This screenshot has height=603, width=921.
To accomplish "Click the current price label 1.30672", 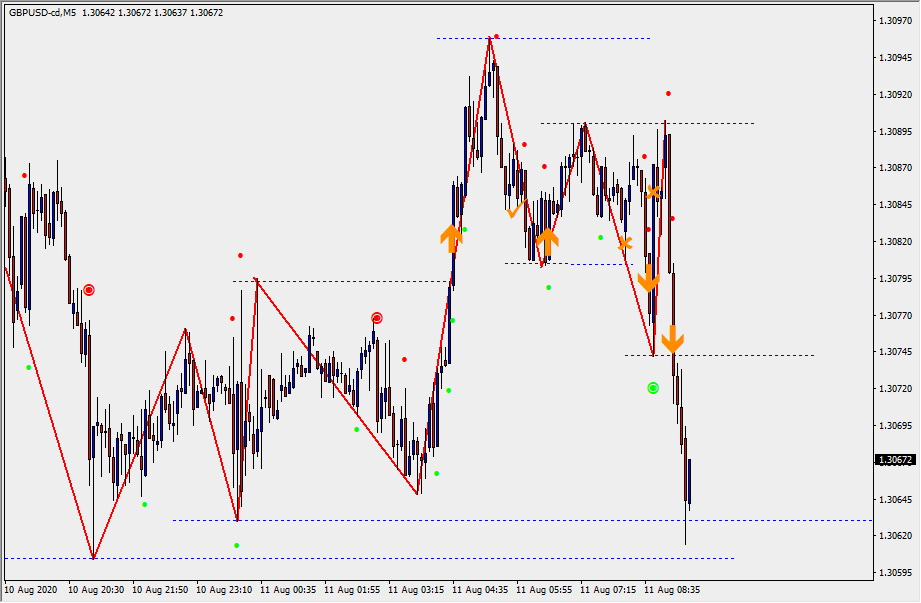I will 895,461.
